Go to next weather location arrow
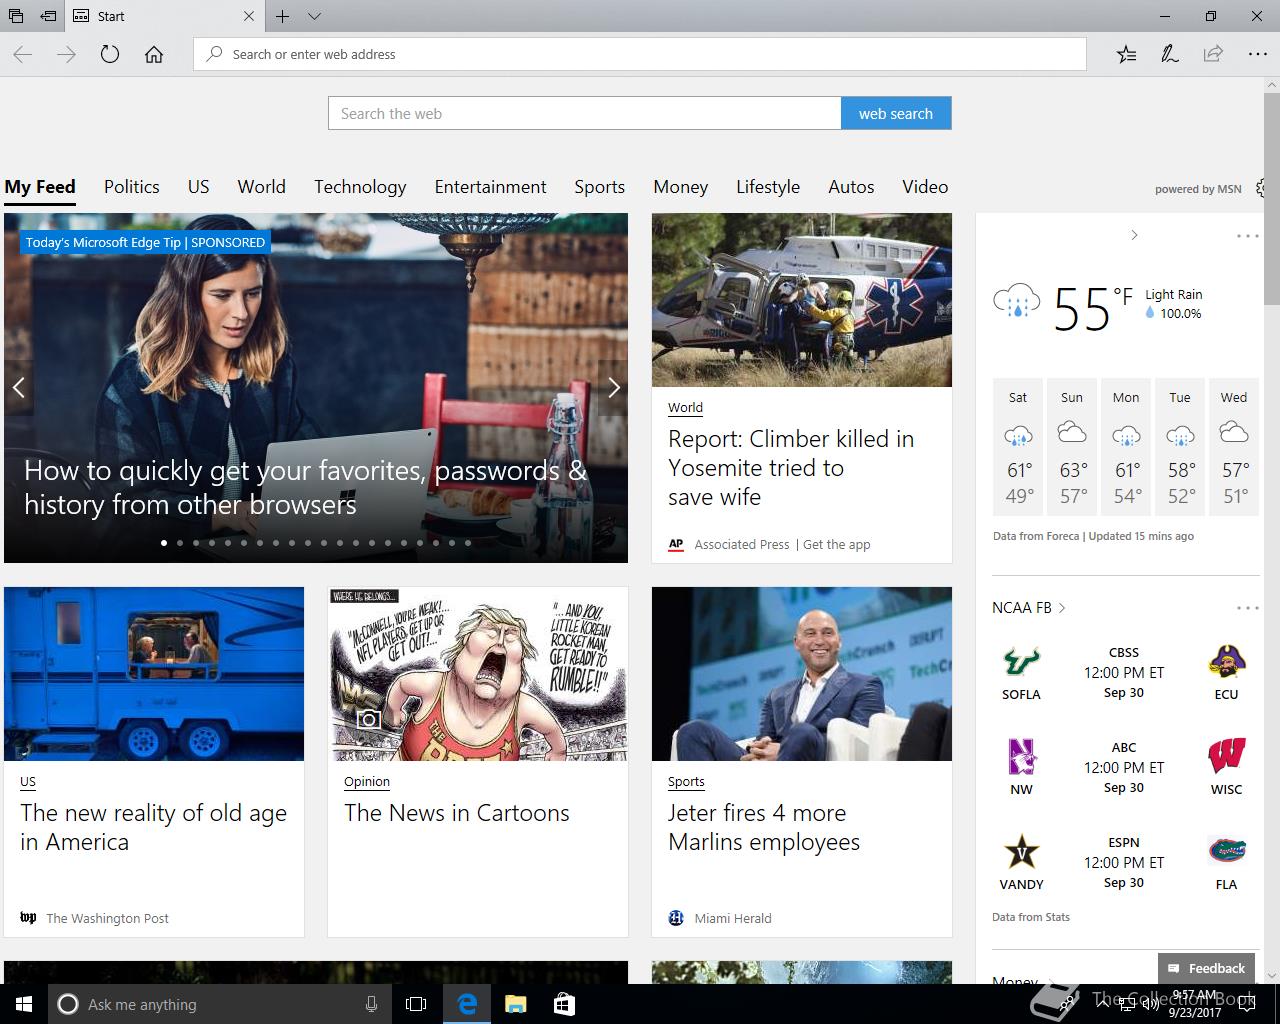Viewport: 1280px width, 1024px height. (1134, 235)
